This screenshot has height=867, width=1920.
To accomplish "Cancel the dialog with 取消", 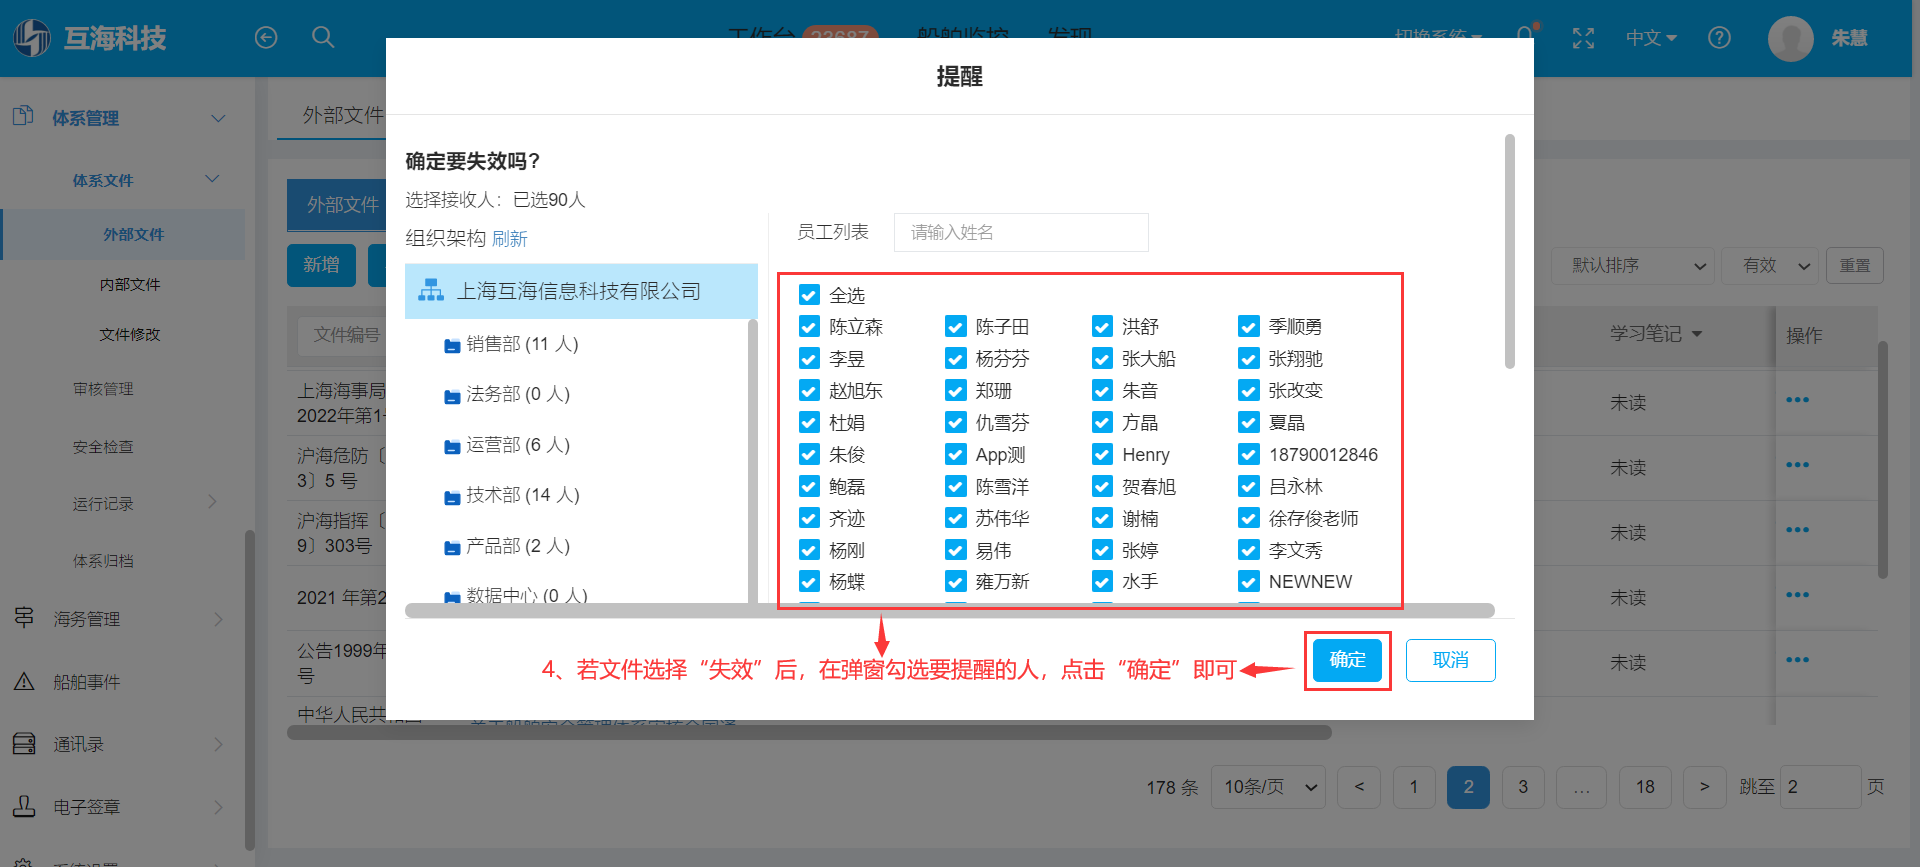I will coord(1451,660).
